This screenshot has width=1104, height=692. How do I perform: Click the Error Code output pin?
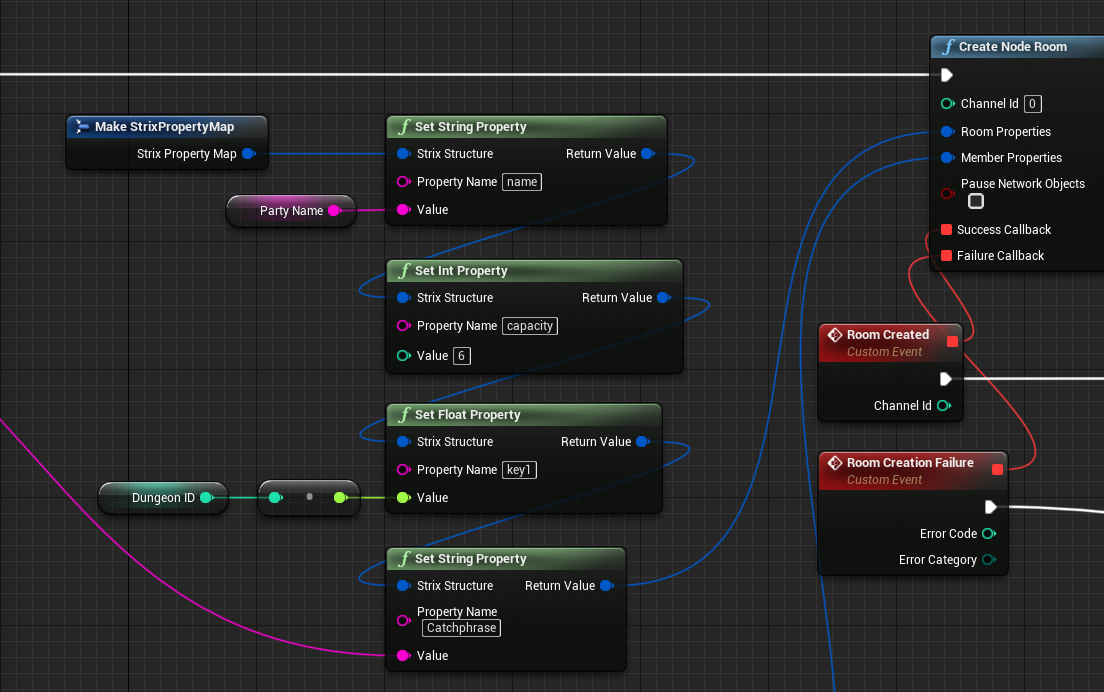[989, 534]
